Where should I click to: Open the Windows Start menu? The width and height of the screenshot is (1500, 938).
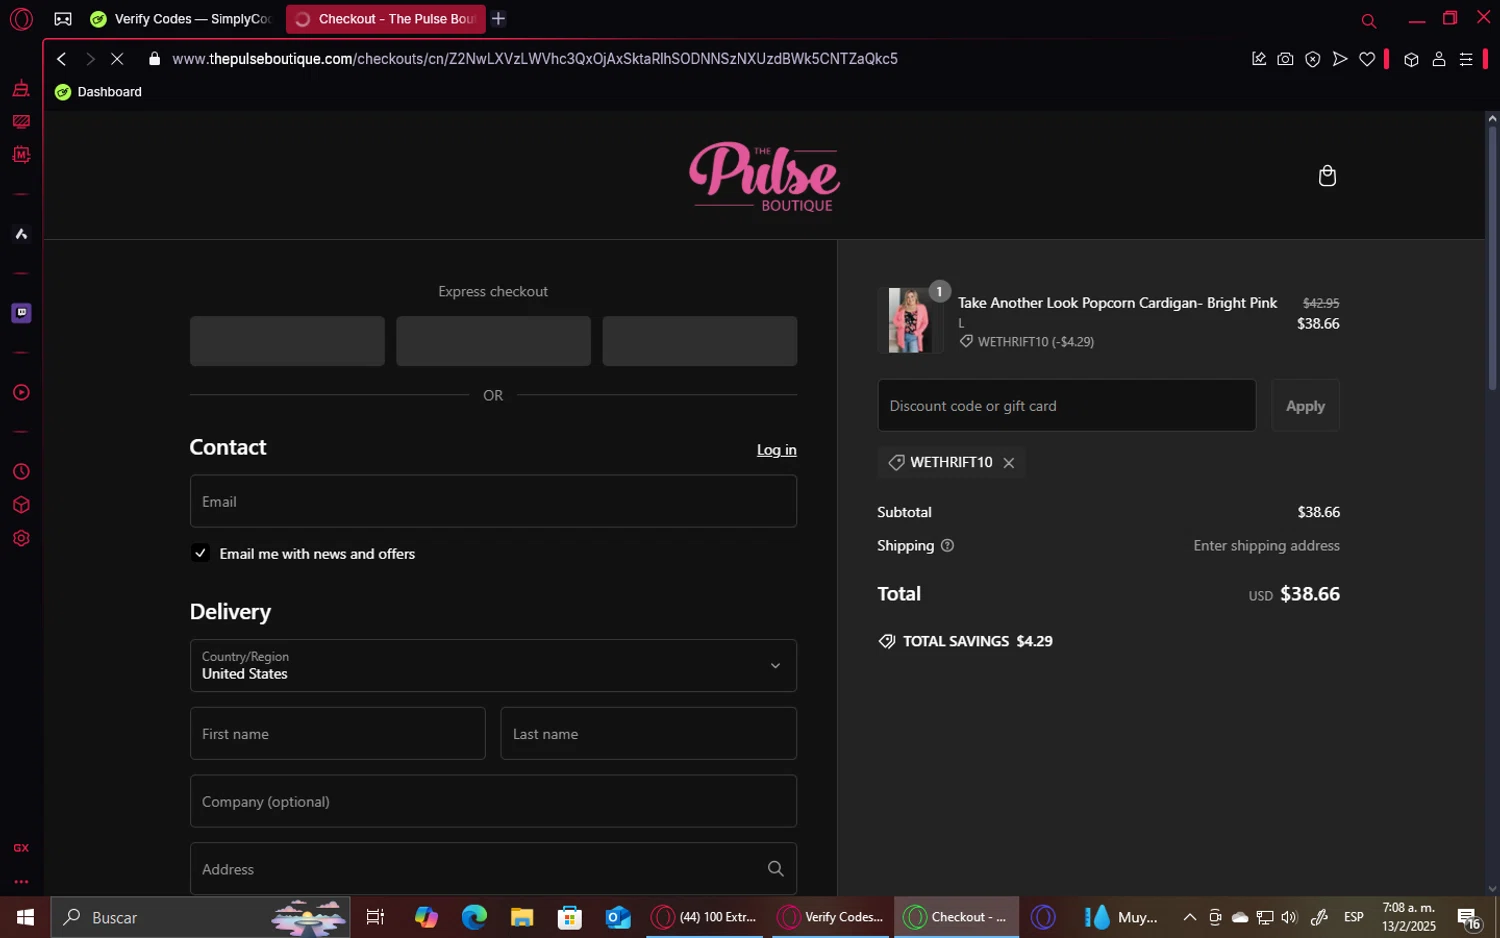click(25, 917)
